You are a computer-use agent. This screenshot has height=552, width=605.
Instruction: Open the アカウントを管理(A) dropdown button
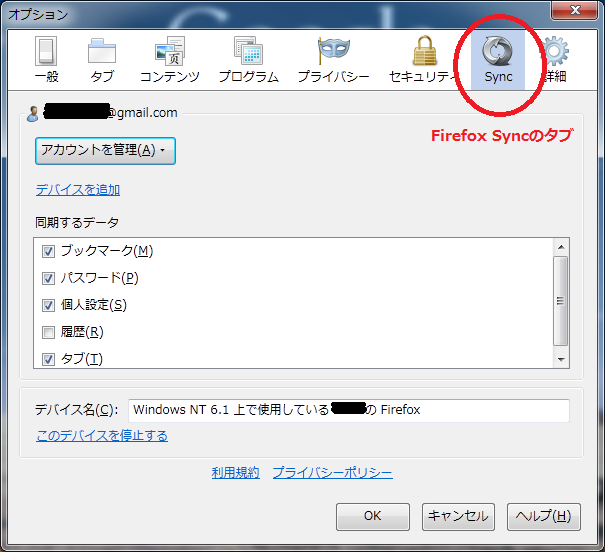pos(105,151)
